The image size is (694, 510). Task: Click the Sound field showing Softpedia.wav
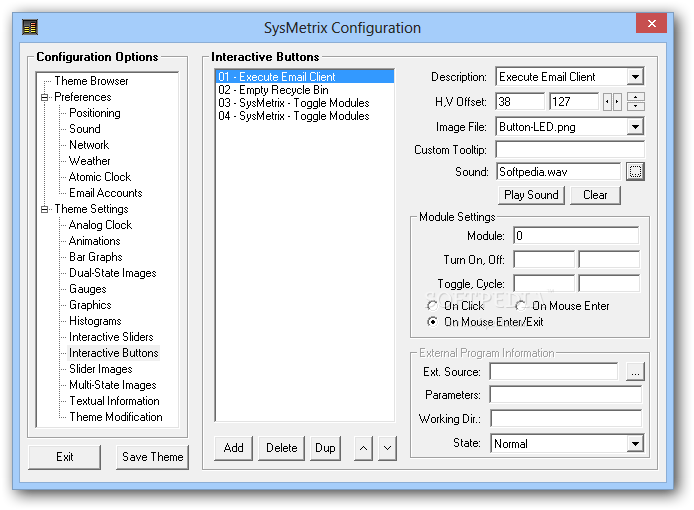[x=559, y=172]
